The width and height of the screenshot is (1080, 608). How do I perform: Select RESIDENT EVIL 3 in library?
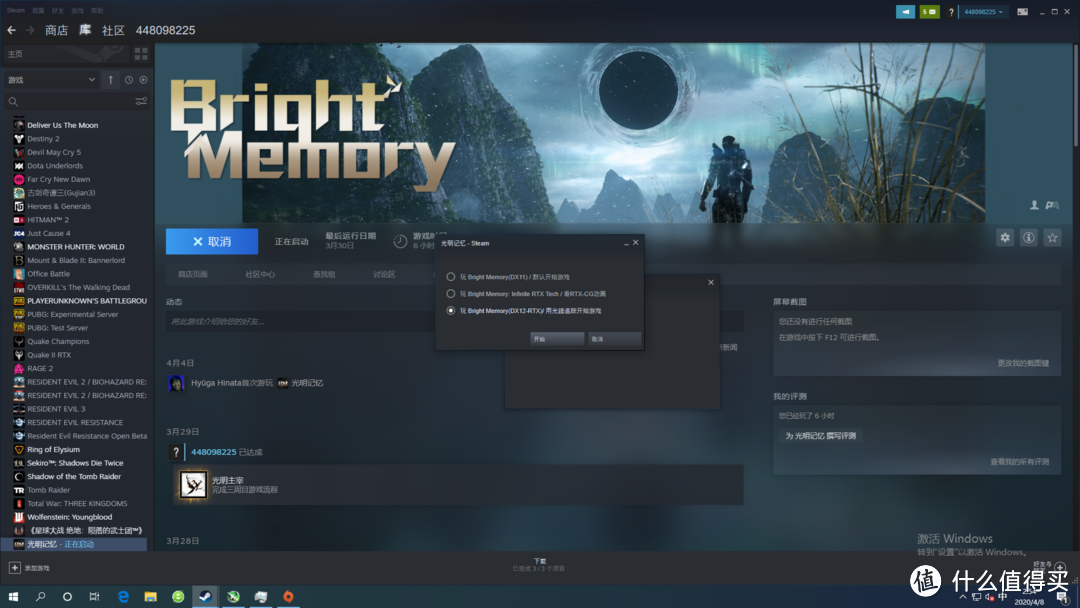(56, 409)
